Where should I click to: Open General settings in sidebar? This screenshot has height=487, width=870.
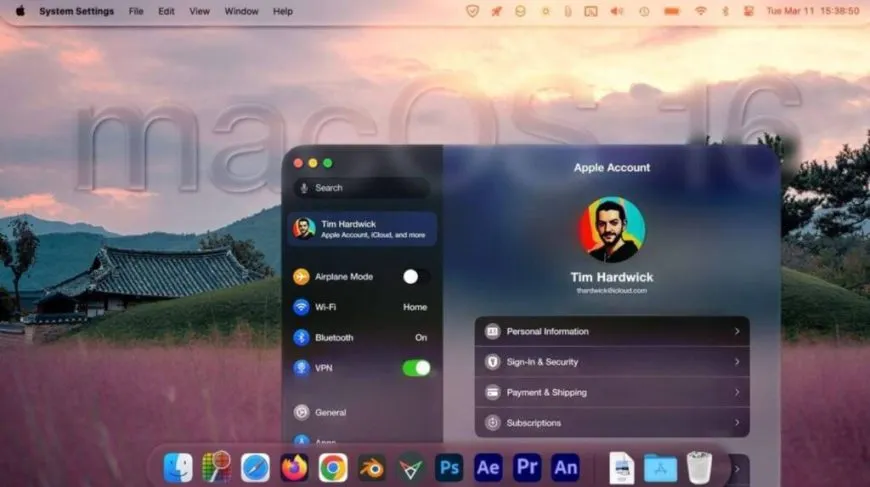coord(362,412)
